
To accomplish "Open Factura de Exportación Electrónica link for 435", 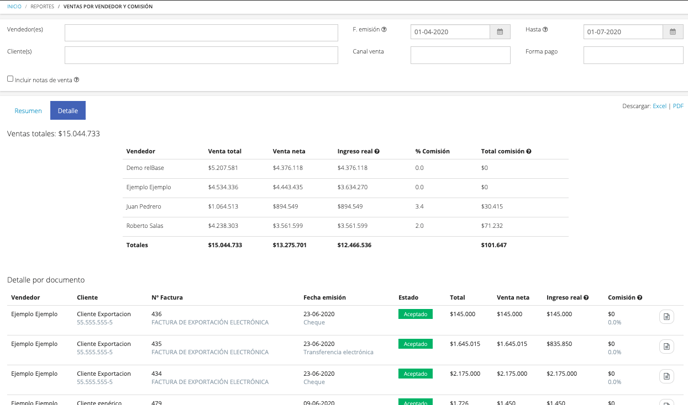I will click(x=210, y=352).
